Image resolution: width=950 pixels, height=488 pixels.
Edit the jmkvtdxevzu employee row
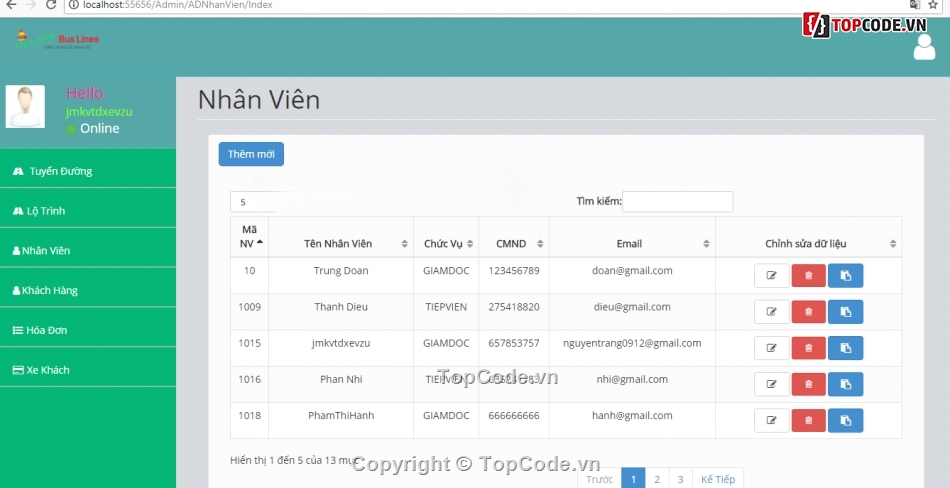(x=771, y=348)
